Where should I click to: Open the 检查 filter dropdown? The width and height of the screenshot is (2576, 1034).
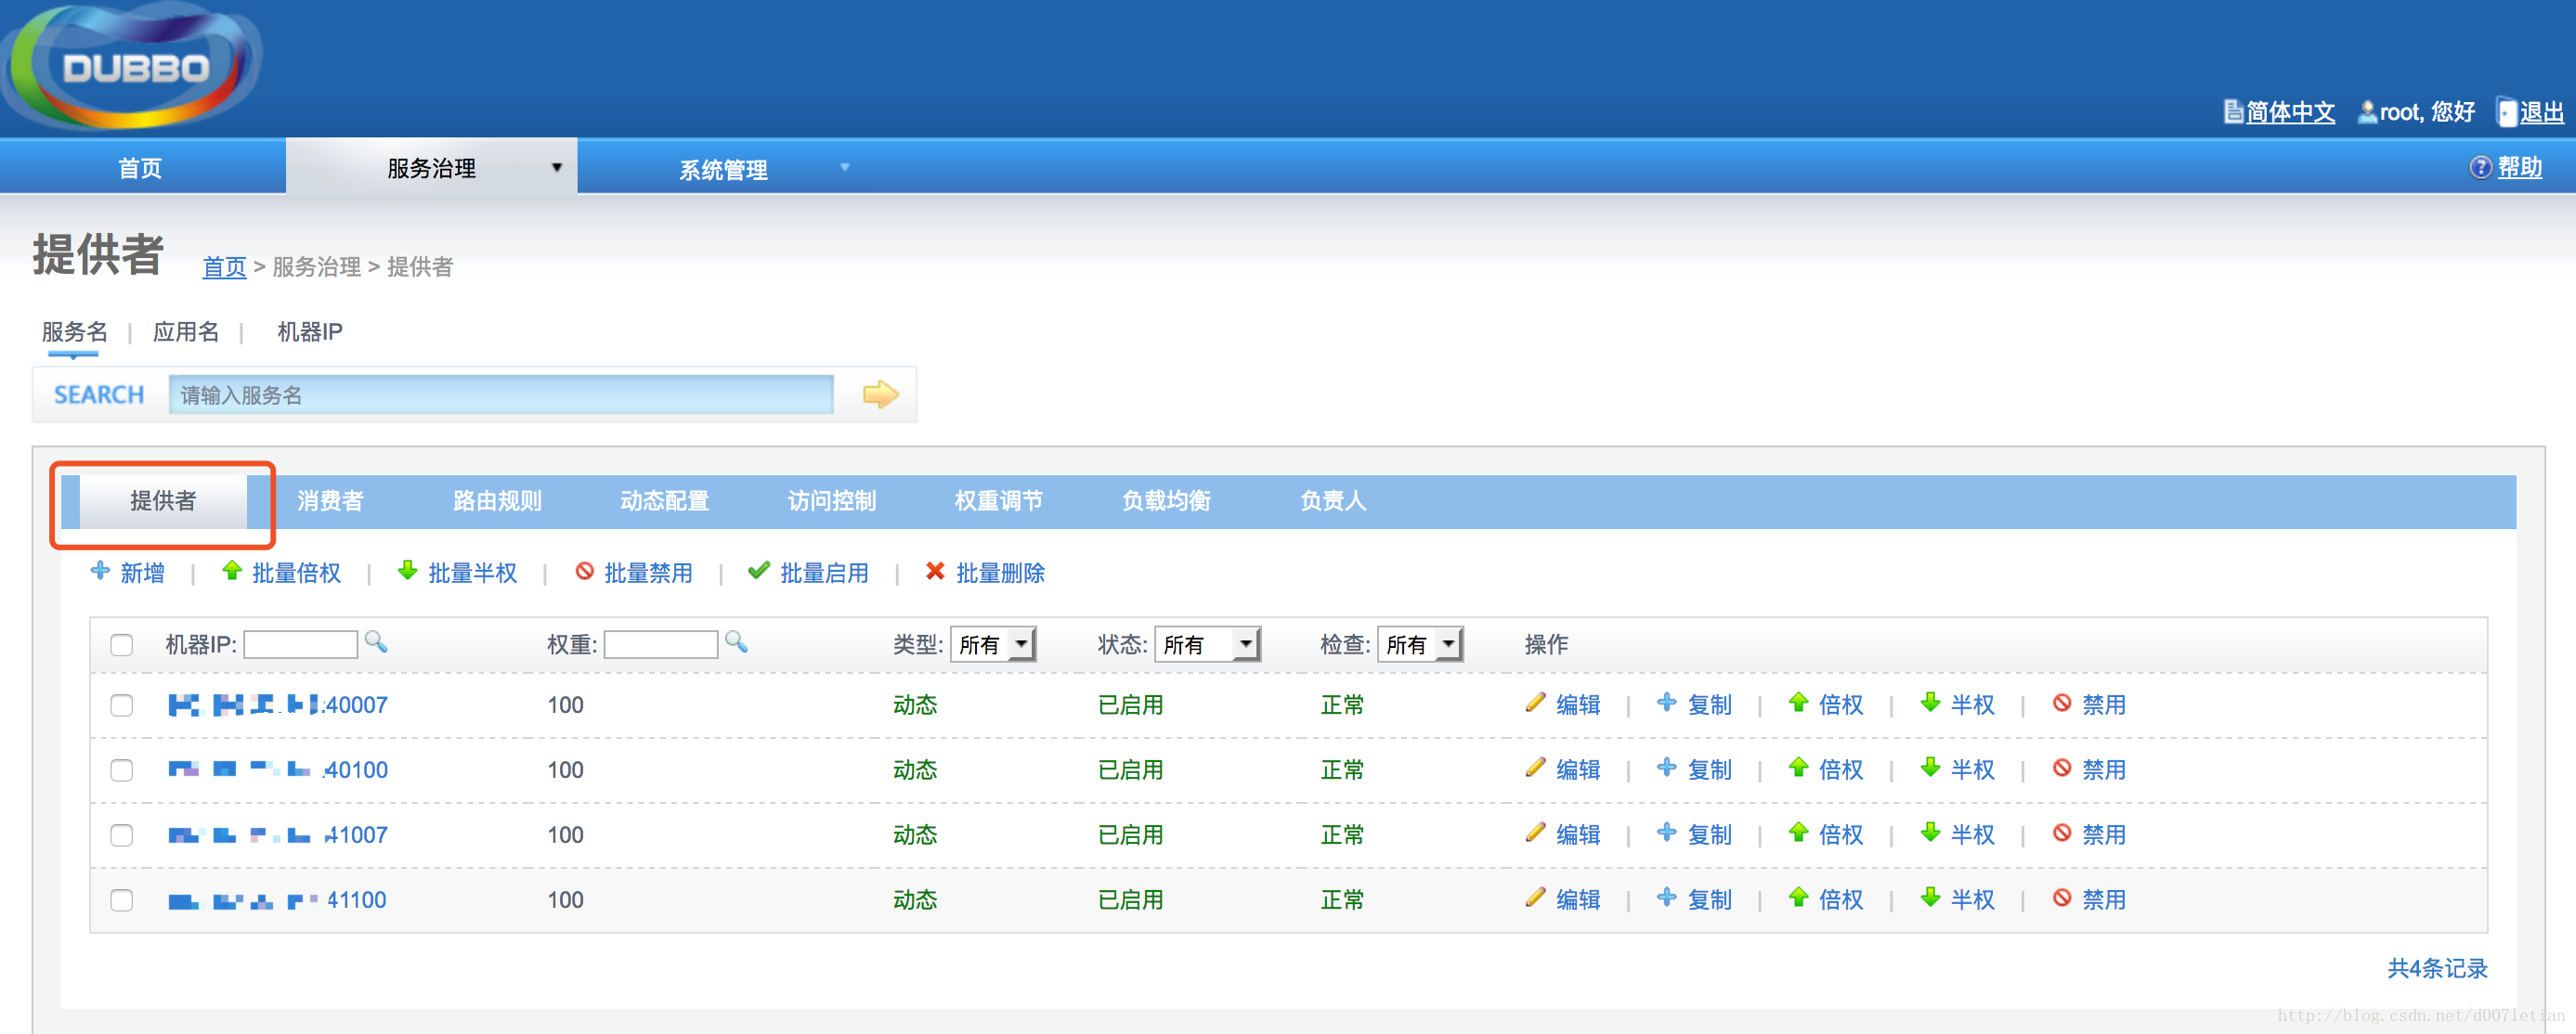tap(1420, 645)
